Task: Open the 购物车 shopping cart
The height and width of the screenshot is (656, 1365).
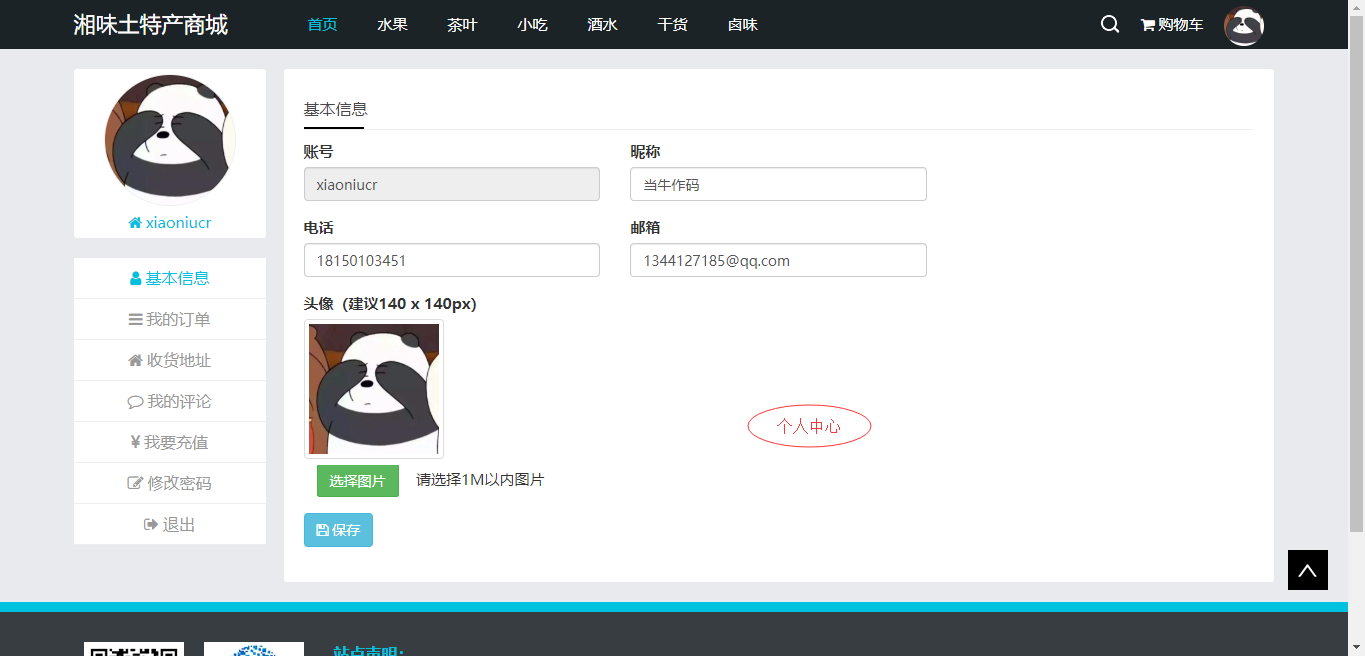Action: pos(1172,25)
